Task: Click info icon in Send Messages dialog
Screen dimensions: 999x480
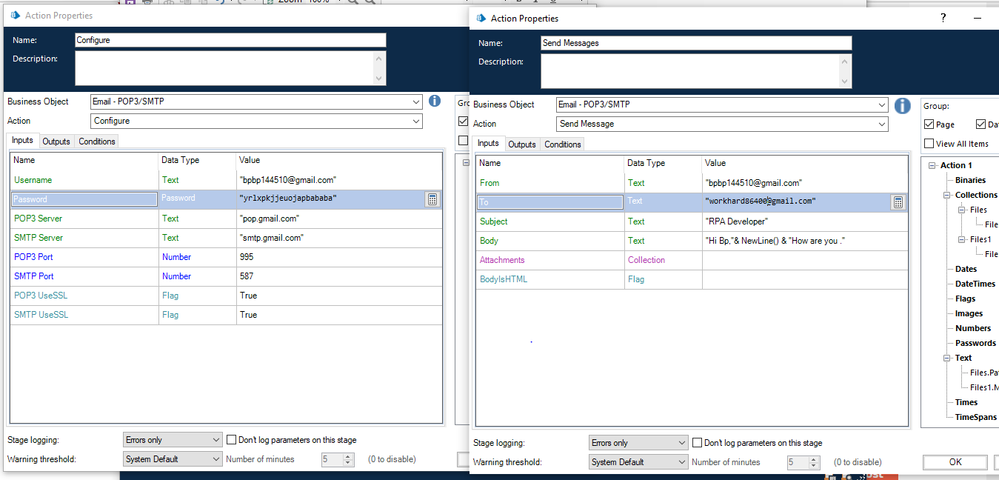Action: pos(902,105)
